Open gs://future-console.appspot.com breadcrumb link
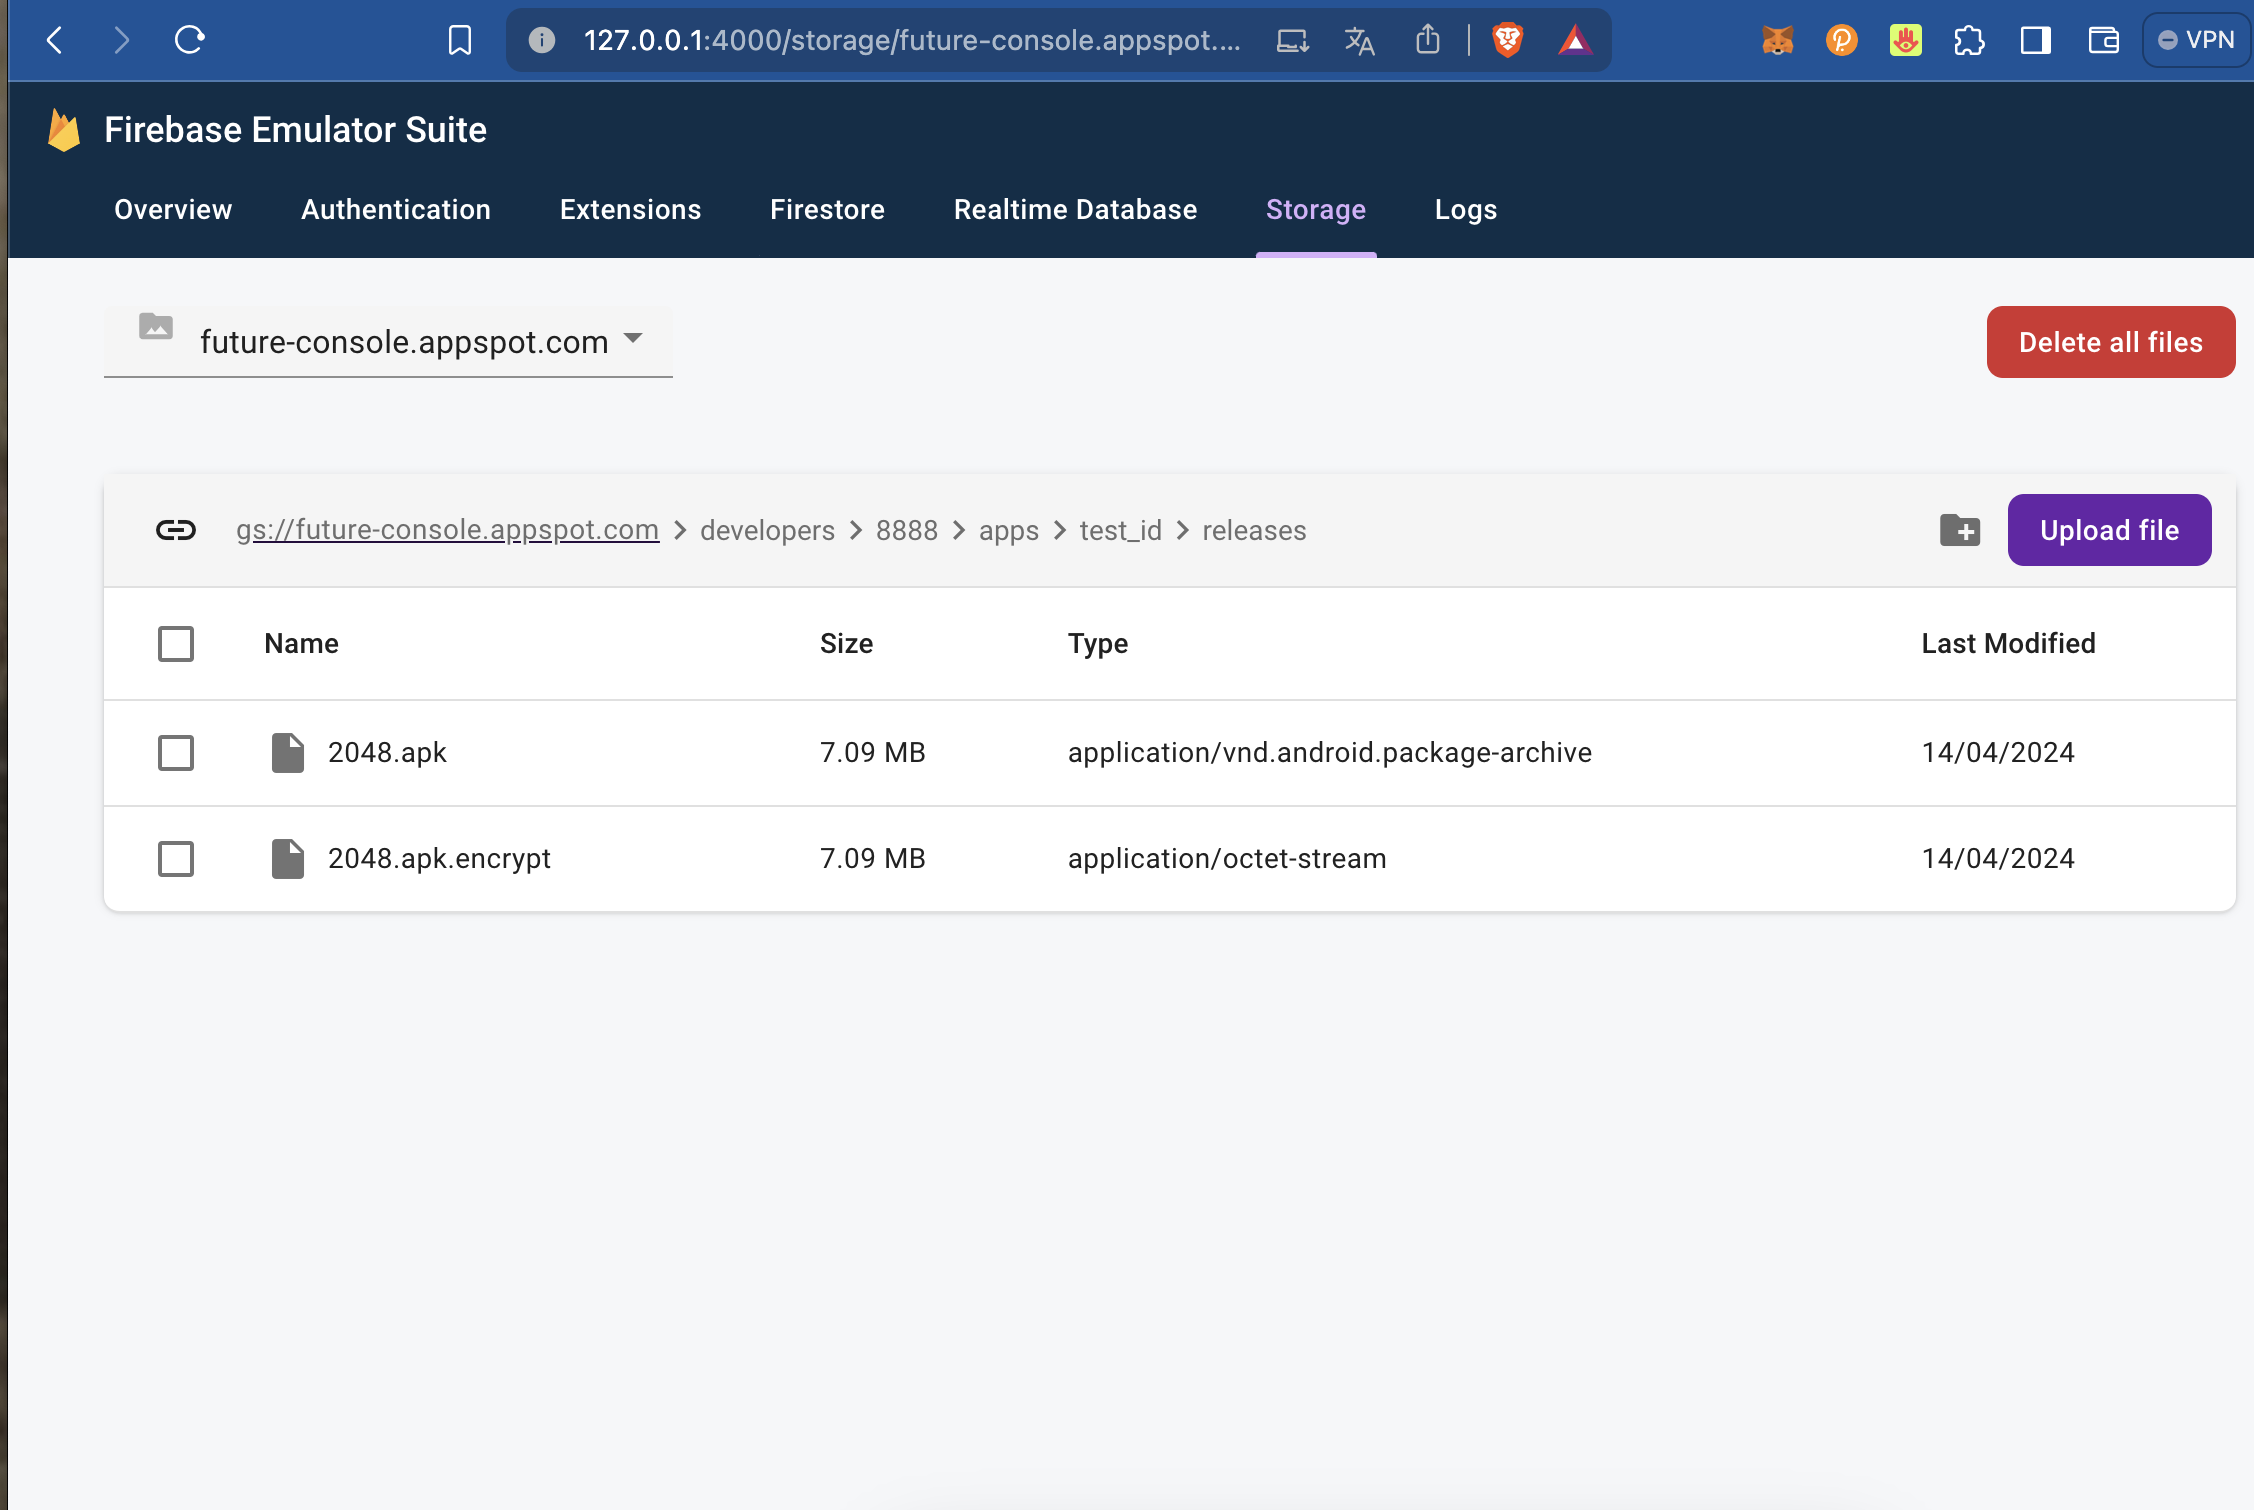 point(447,530)
